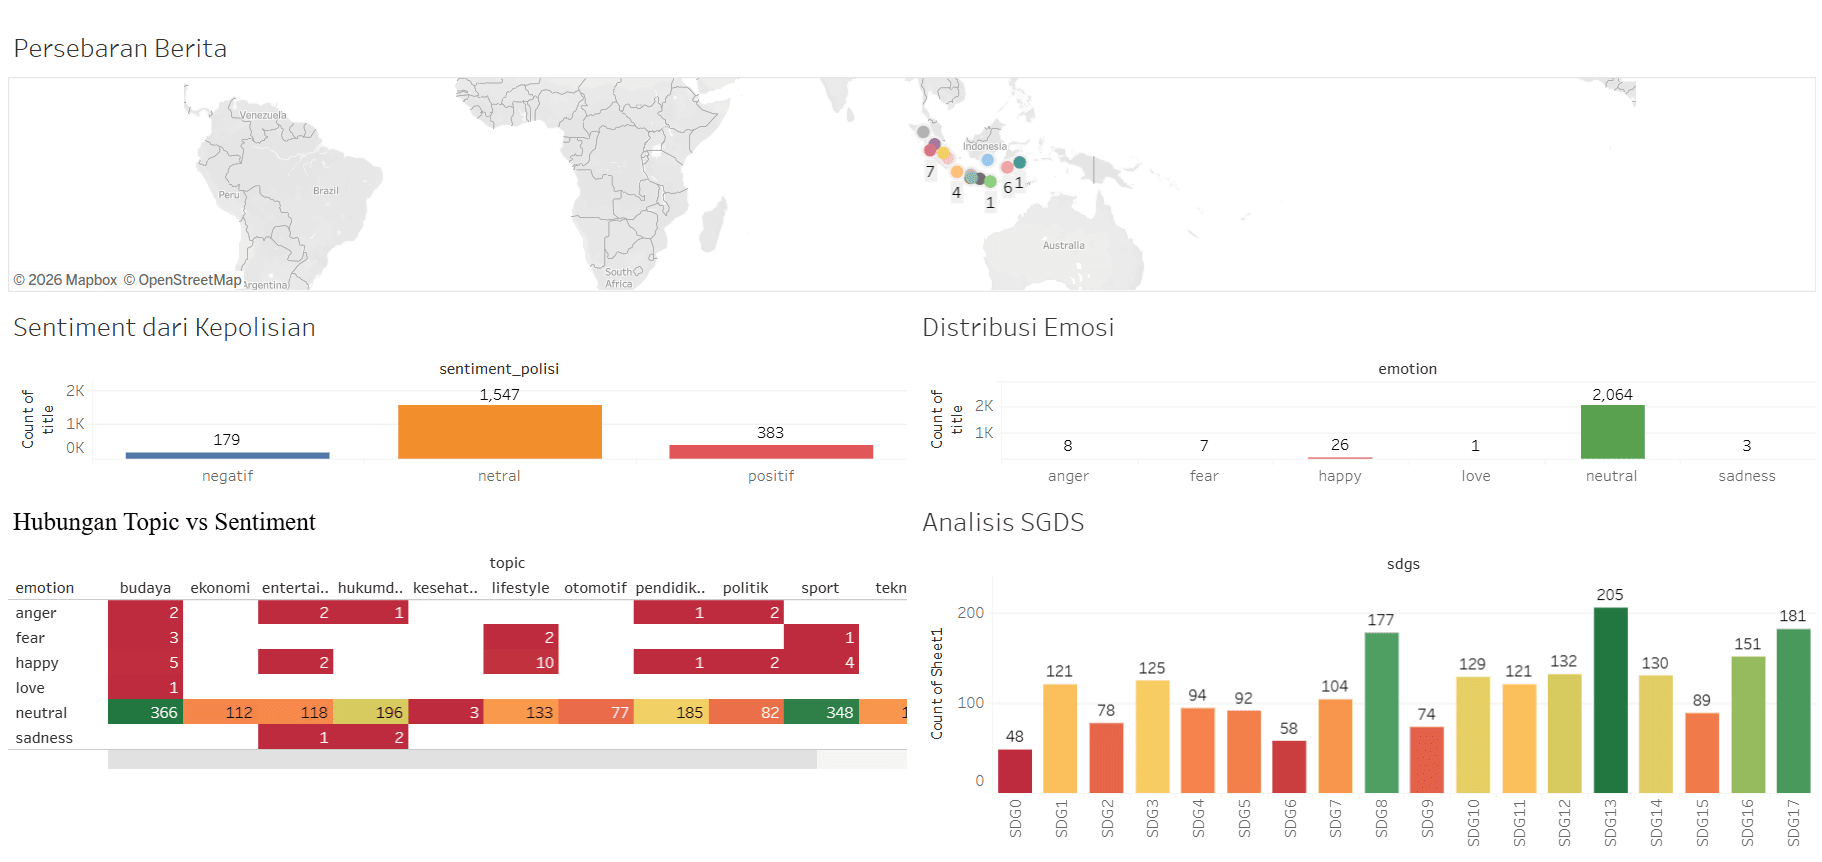
Task: Pick the SDG15 bar valued 89
Action: [1702, 753]
